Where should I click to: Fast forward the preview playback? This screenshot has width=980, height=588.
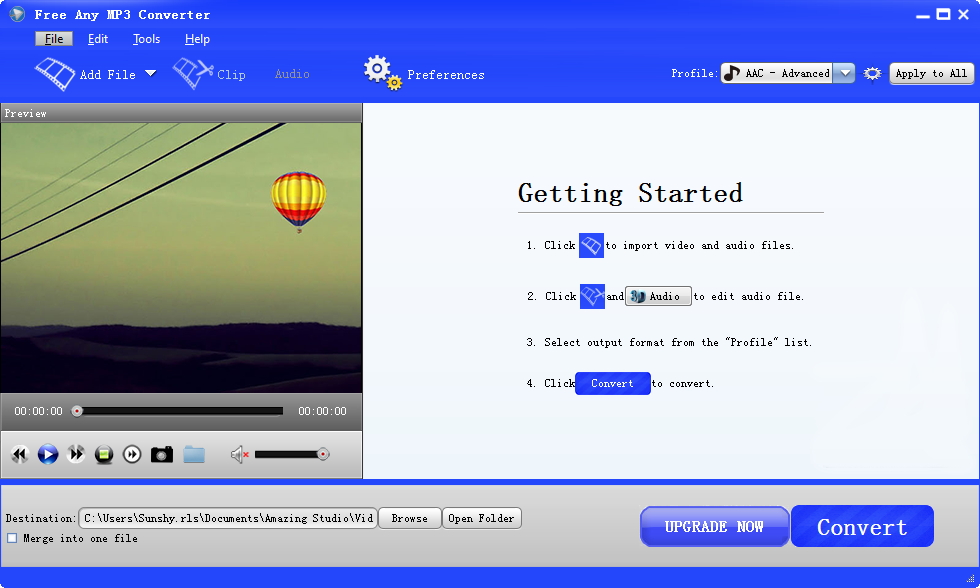pyautogui.click(x=75, y=454)
